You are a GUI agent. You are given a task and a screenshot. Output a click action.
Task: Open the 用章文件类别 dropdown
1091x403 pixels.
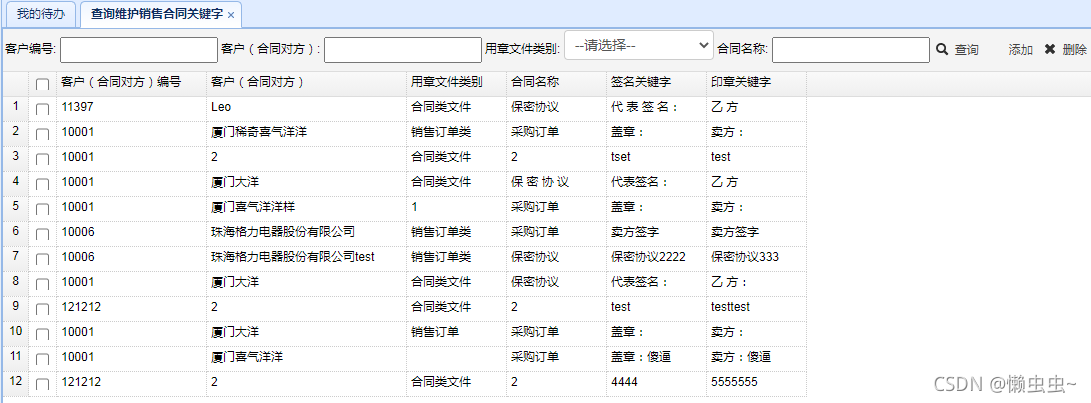tap(639, 45)
